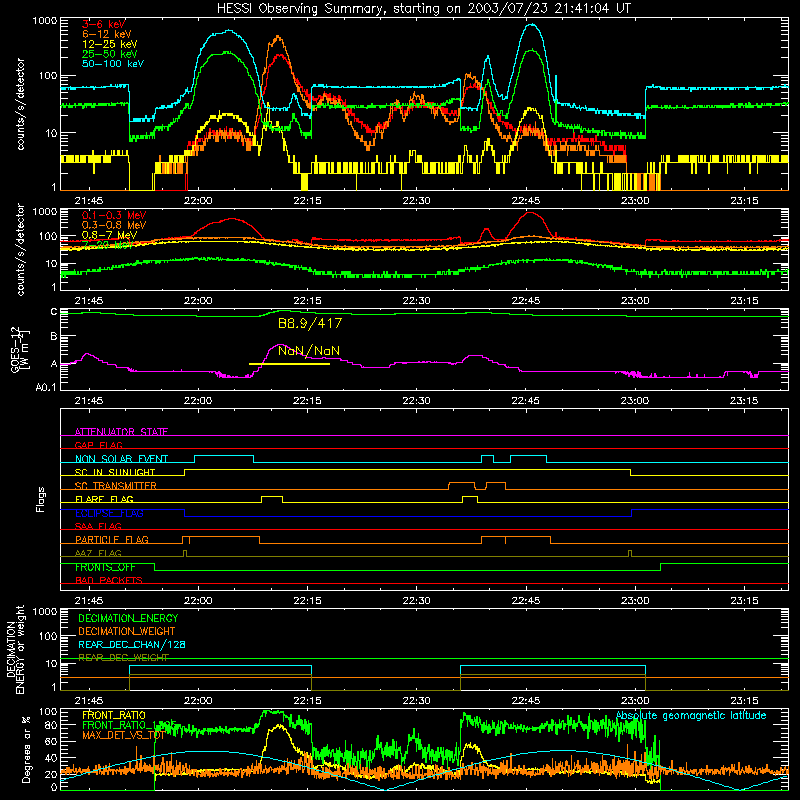This screenshot has width=800, height=800.
Task: Click the yellow flare interval bar under NaN/NaN
Action: tap(289, 364)
